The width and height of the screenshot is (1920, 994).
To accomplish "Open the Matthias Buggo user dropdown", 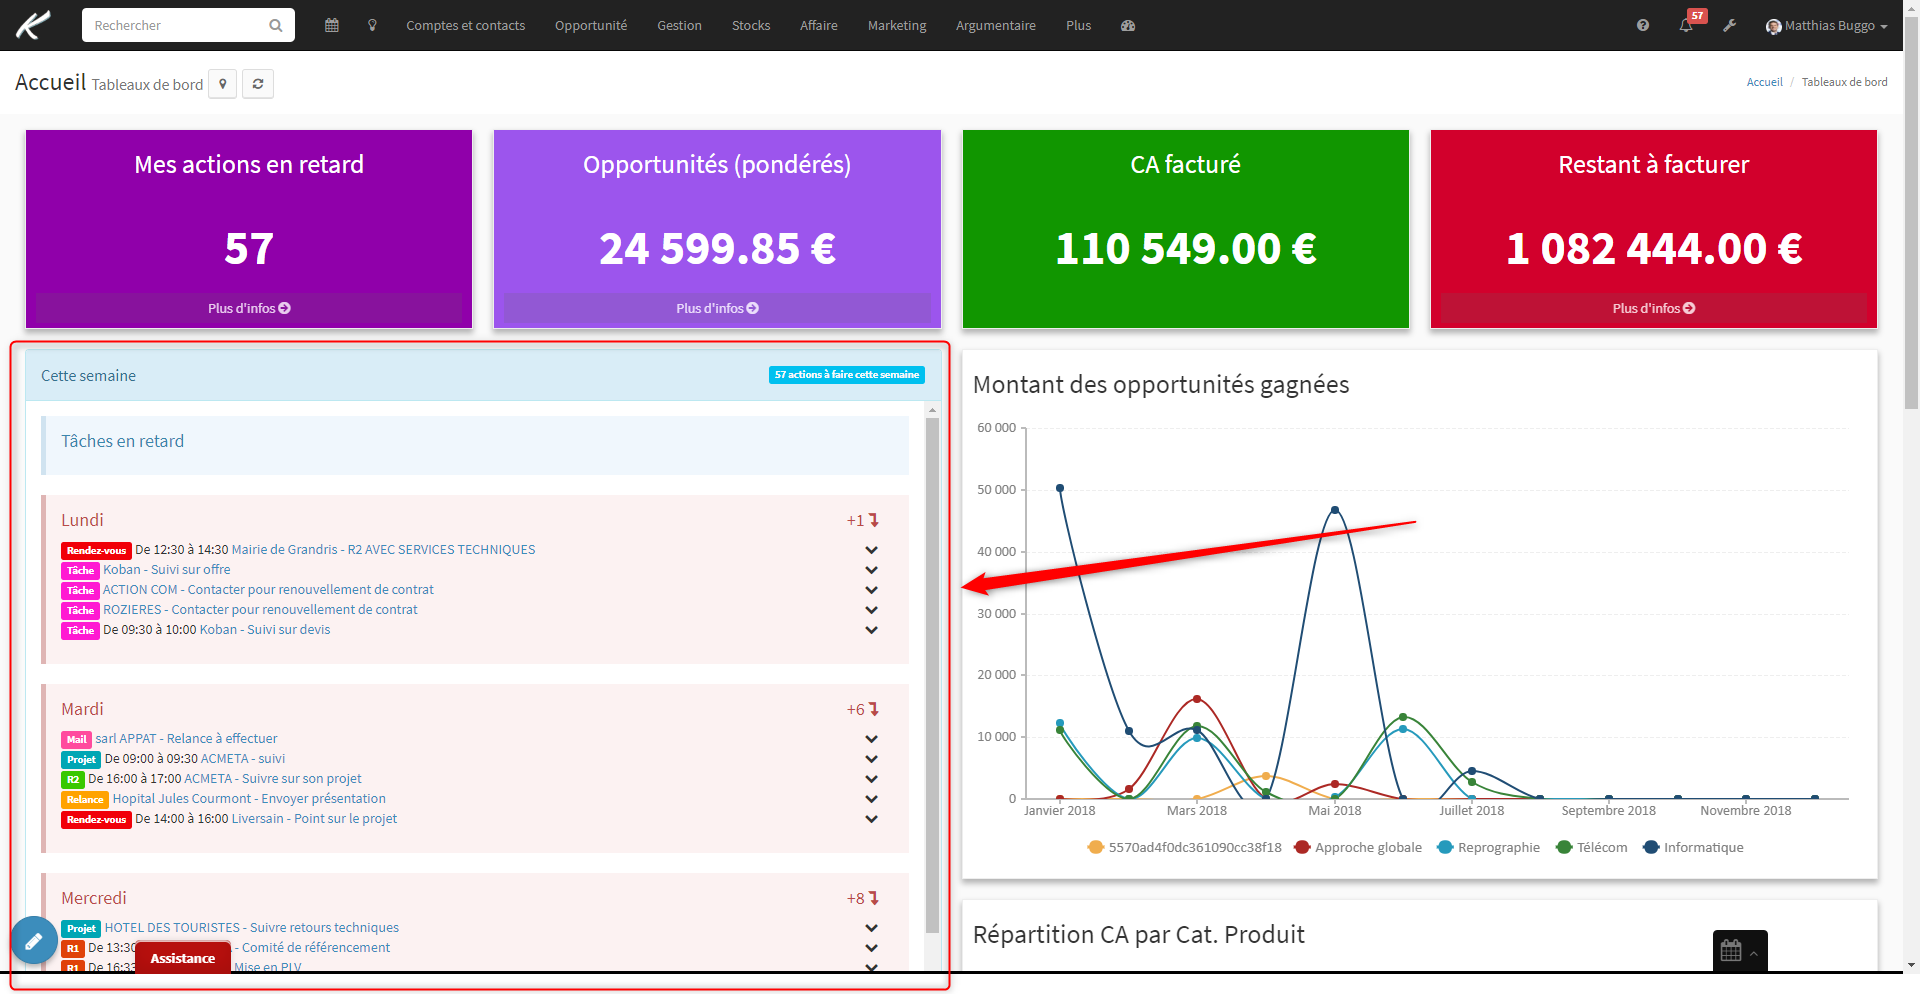I will coord(1827,26).
